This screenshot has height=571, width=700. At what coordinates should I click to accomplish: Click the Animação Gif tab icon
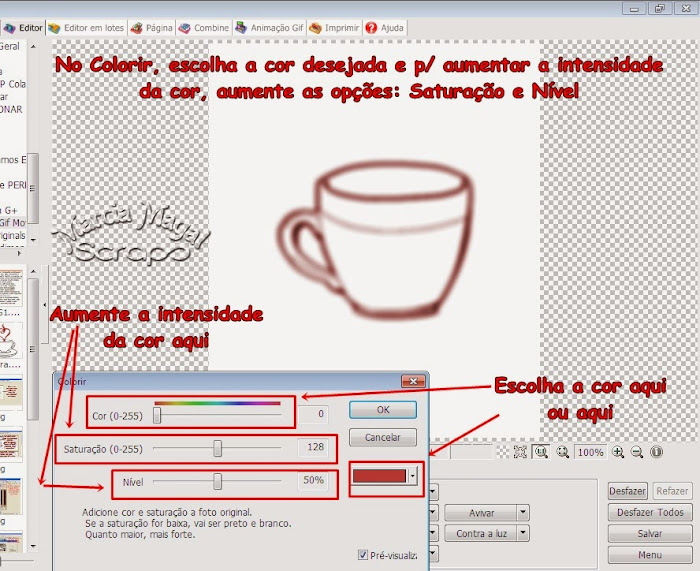[241, 28]
